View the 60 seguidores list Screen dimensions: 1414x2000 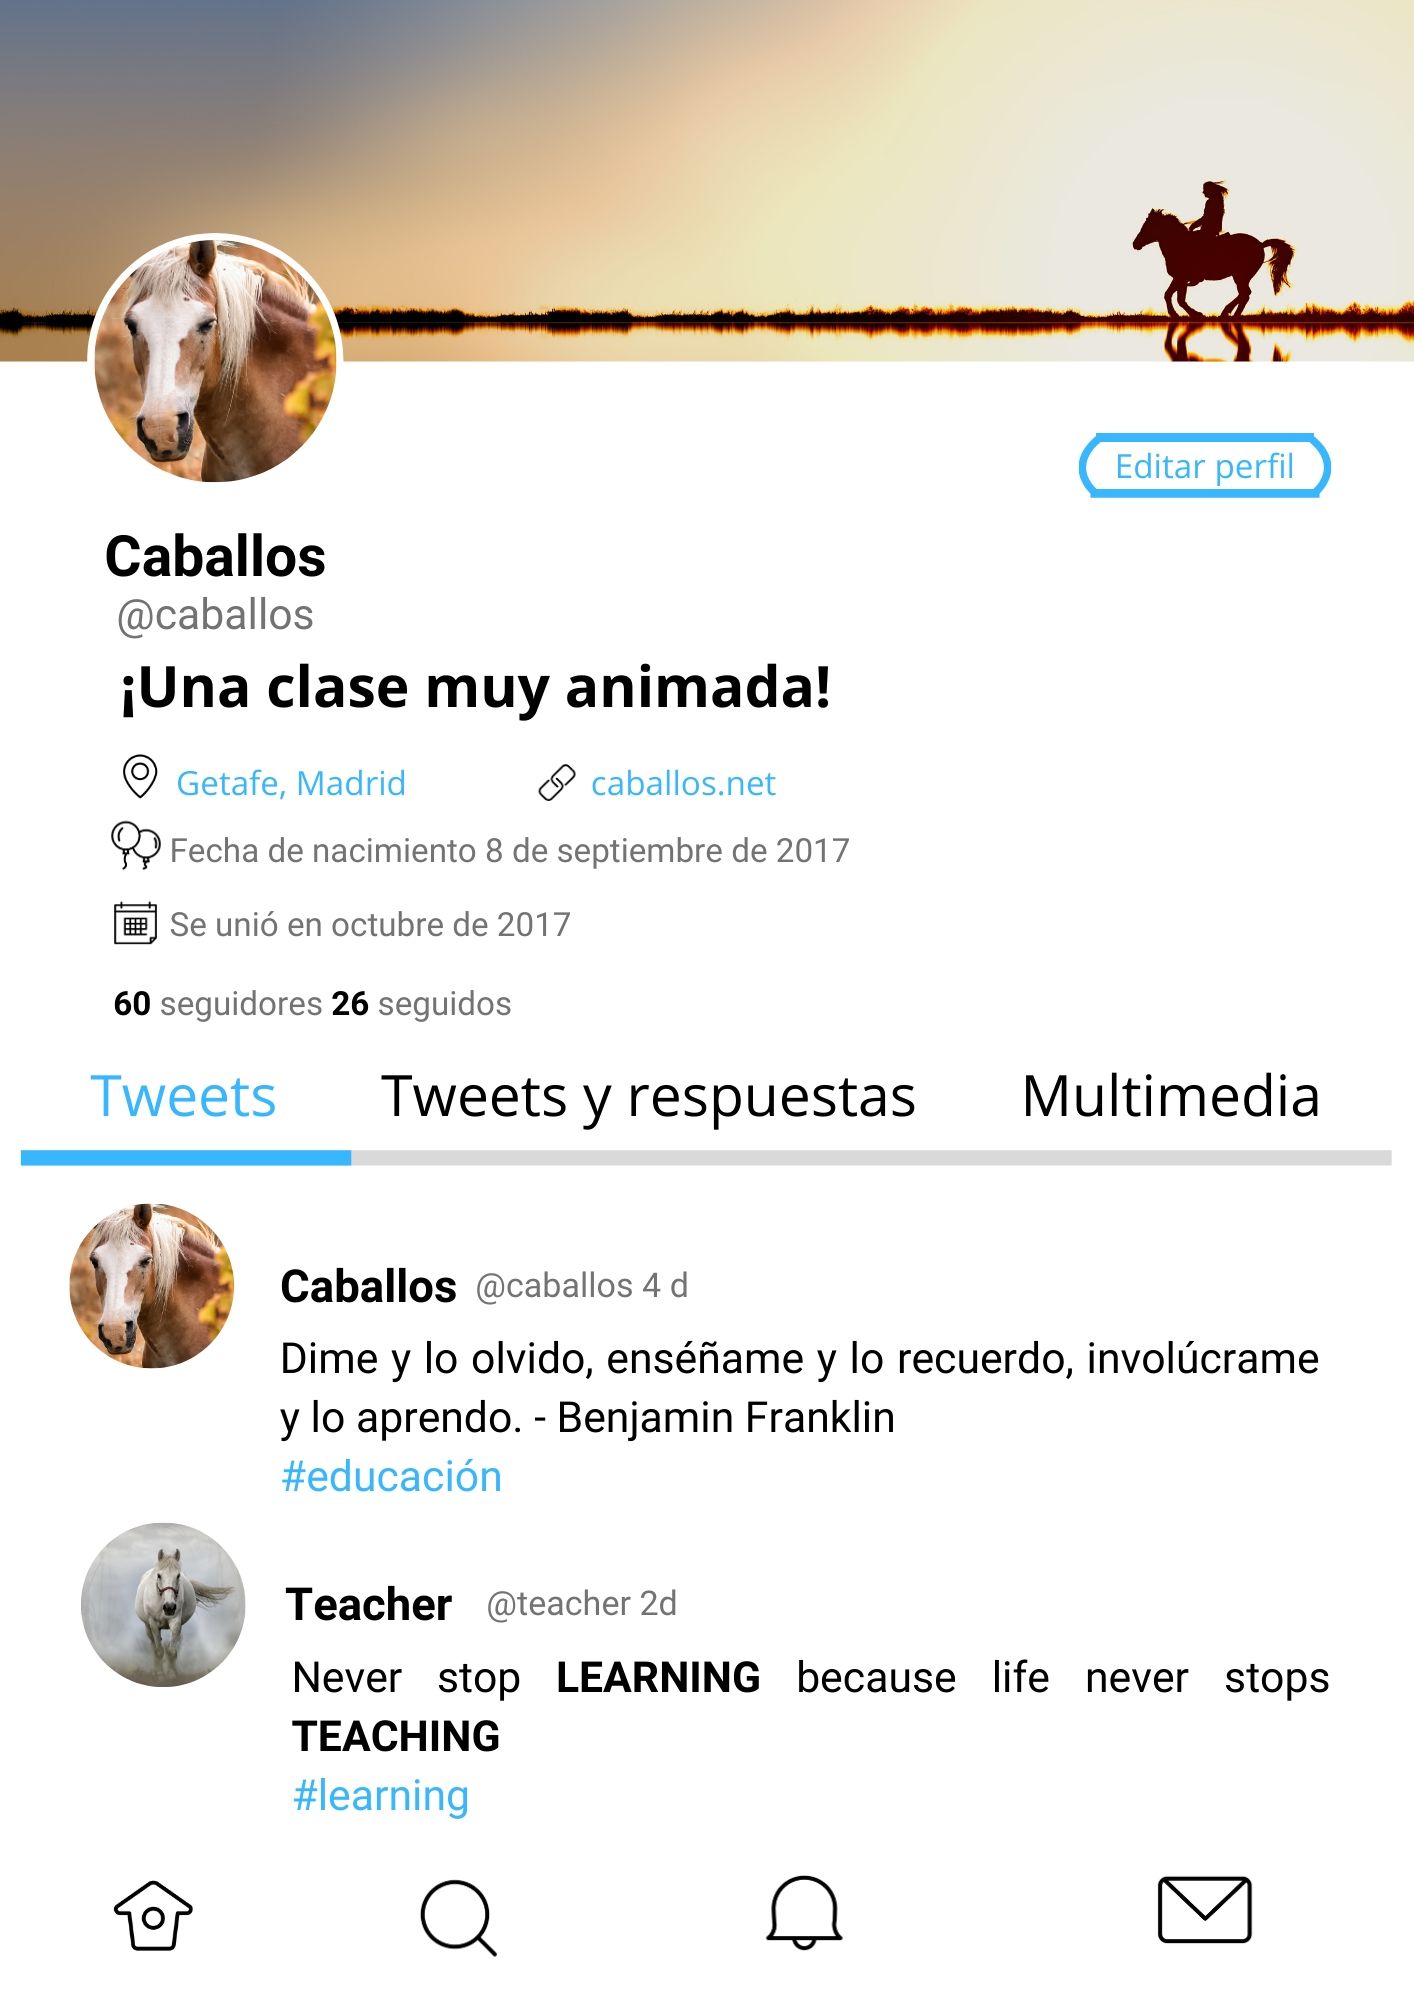coord(218,1003)
